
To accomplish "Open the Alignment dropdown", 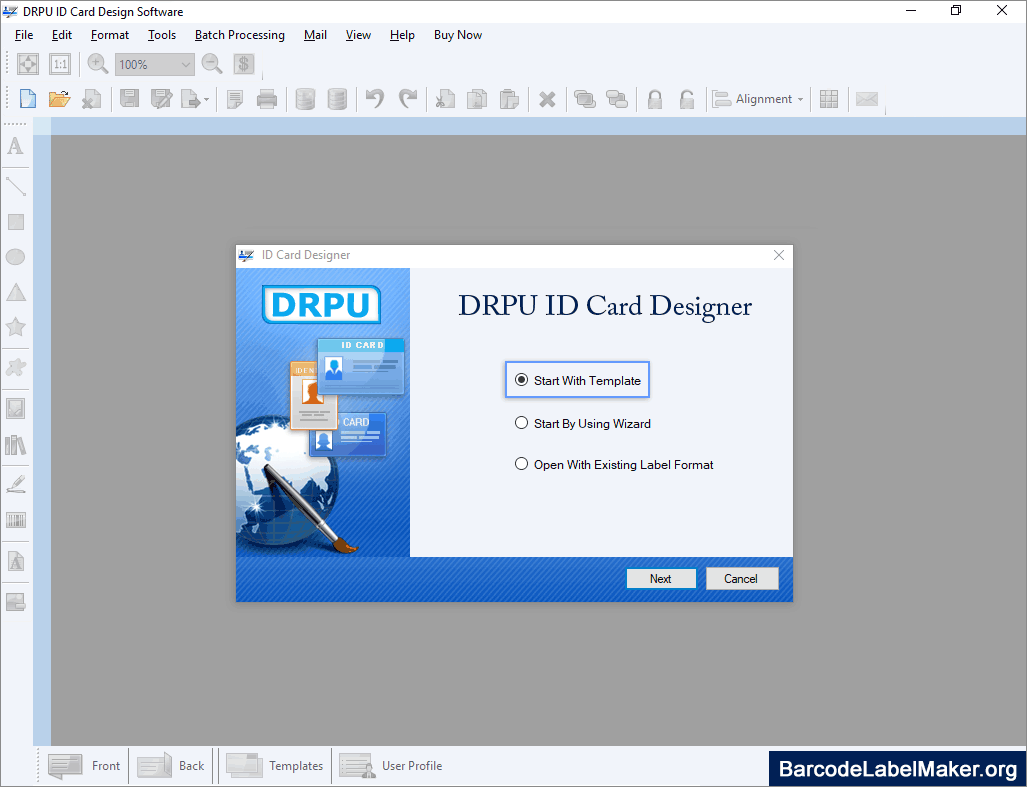I will pyautogui.click(x=758, y=99).
